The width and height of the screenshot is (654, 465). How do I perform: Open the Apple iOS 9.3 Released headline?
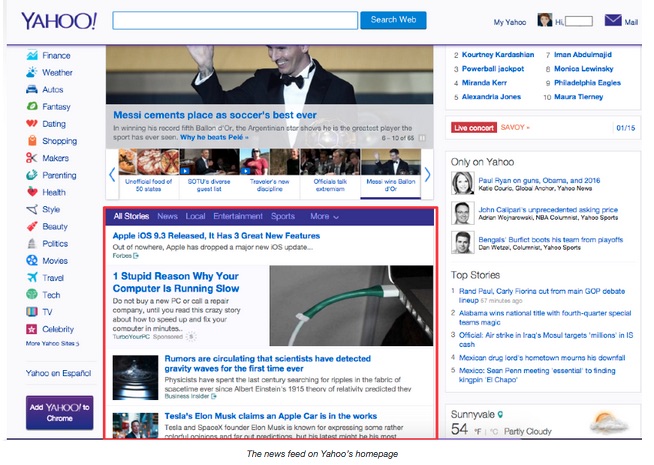point(216,235)
